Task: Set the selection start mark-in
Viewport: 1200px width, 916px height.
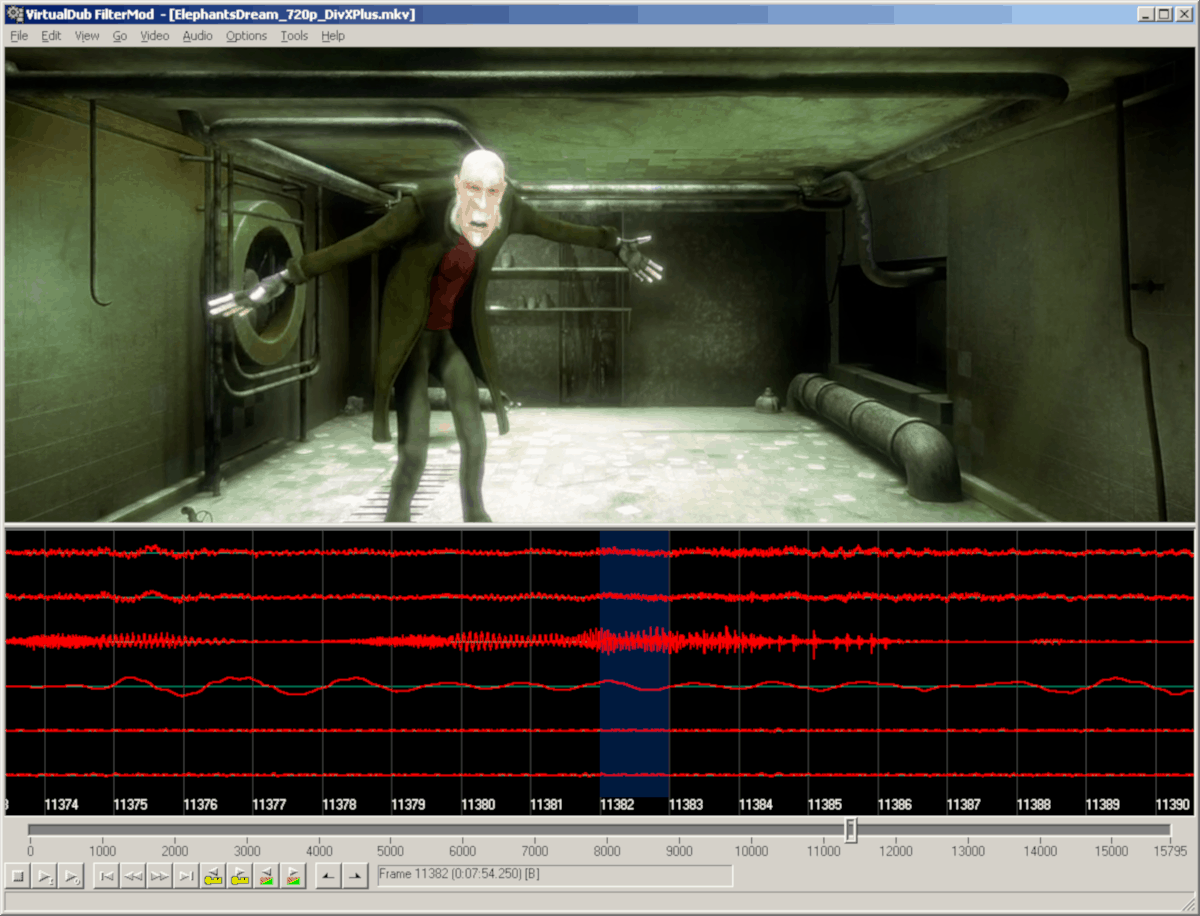Action: 328,877
